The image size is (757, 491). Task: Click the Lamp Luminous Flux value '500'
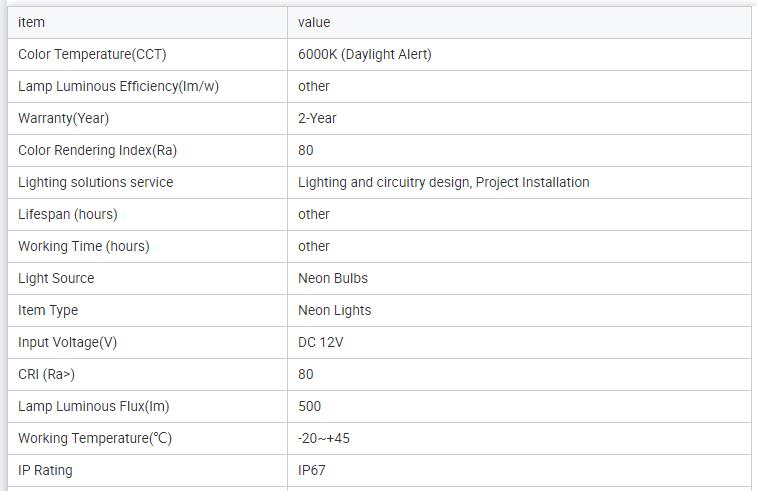tap(309, 406)
